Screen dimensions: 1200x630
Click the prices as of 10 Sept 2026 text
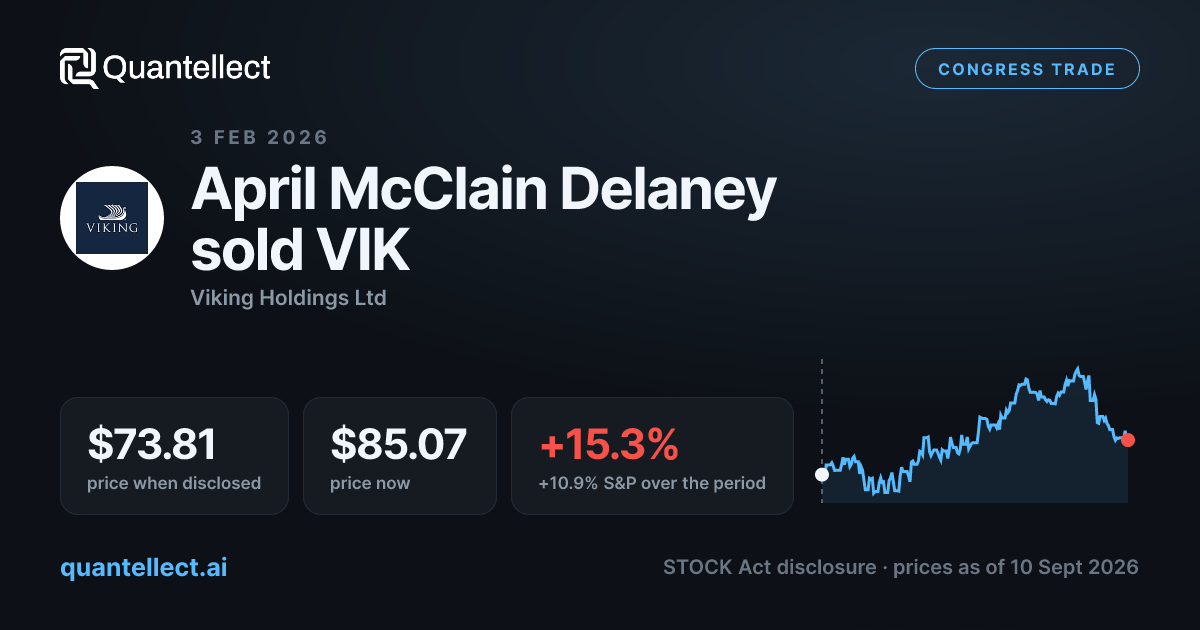point(1015,567)
